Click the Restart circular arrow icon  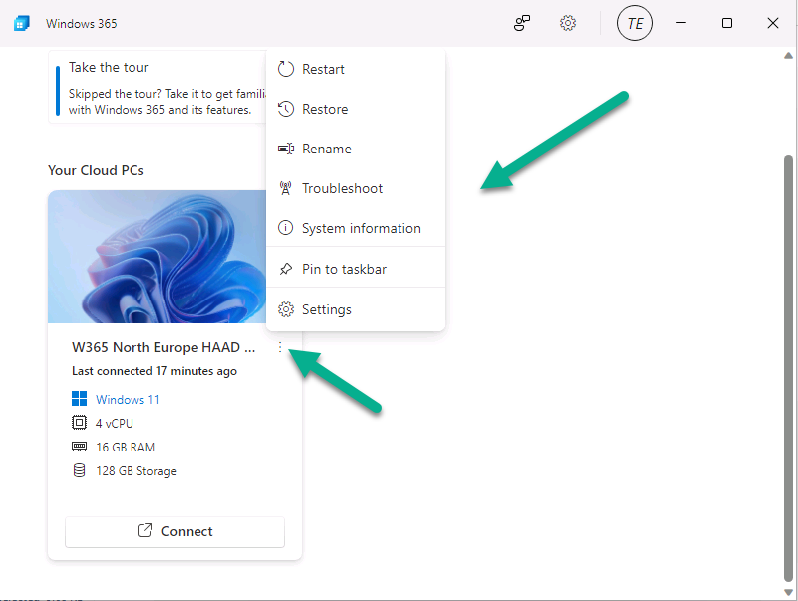286,69
